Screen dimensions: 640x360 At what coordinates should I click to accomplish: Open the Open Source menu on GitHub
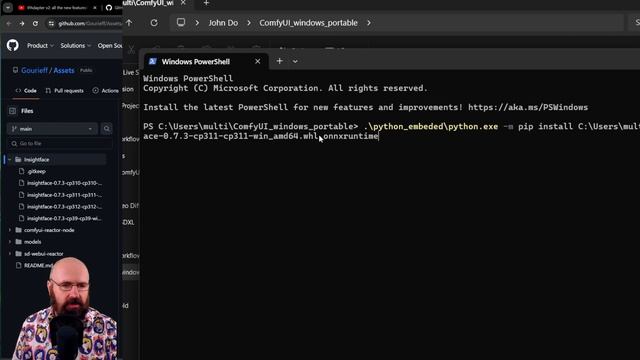(x=110, y=46)
